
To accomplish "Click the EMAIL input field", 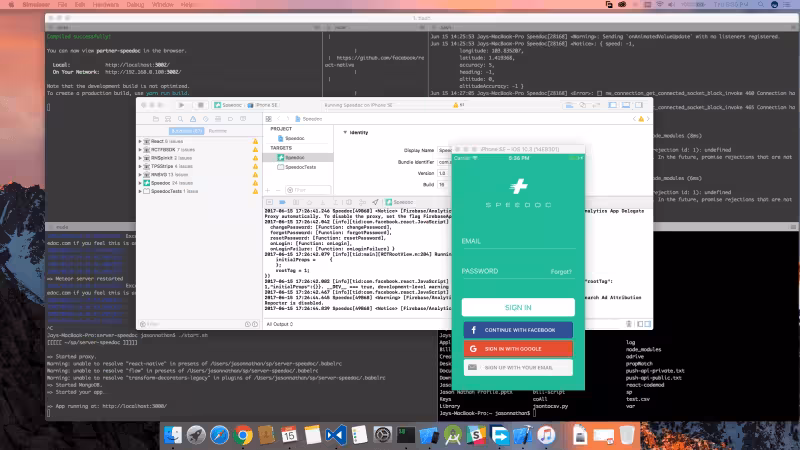I will (x=517, y=240).
